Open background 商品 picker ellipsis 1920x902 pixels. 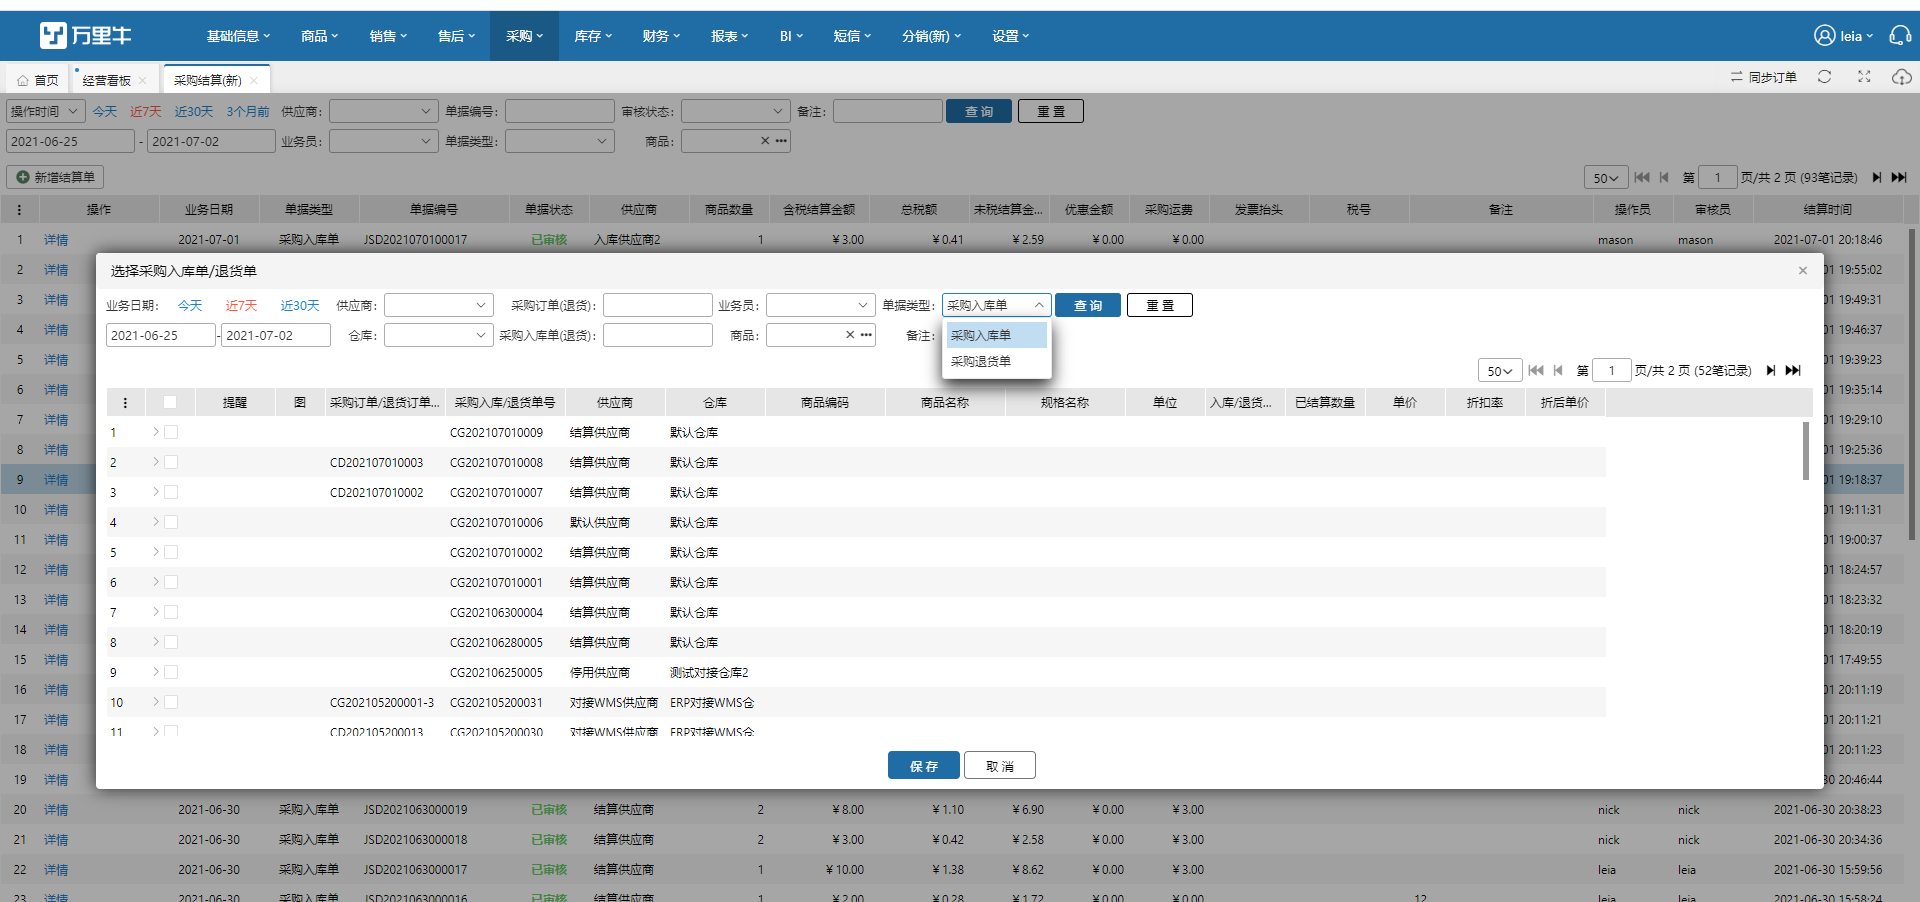781,141
